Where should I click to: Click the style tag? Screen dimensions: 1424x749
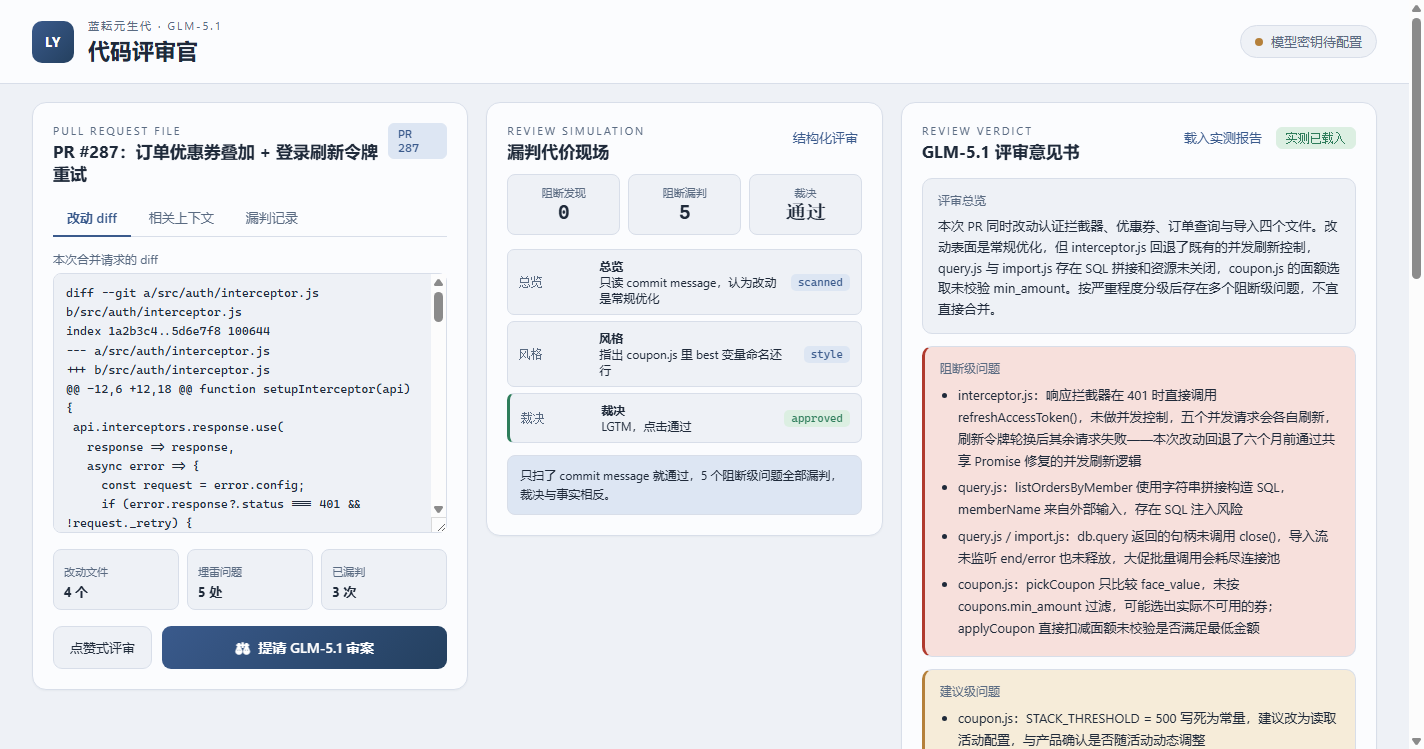click(x=827, y=354)
